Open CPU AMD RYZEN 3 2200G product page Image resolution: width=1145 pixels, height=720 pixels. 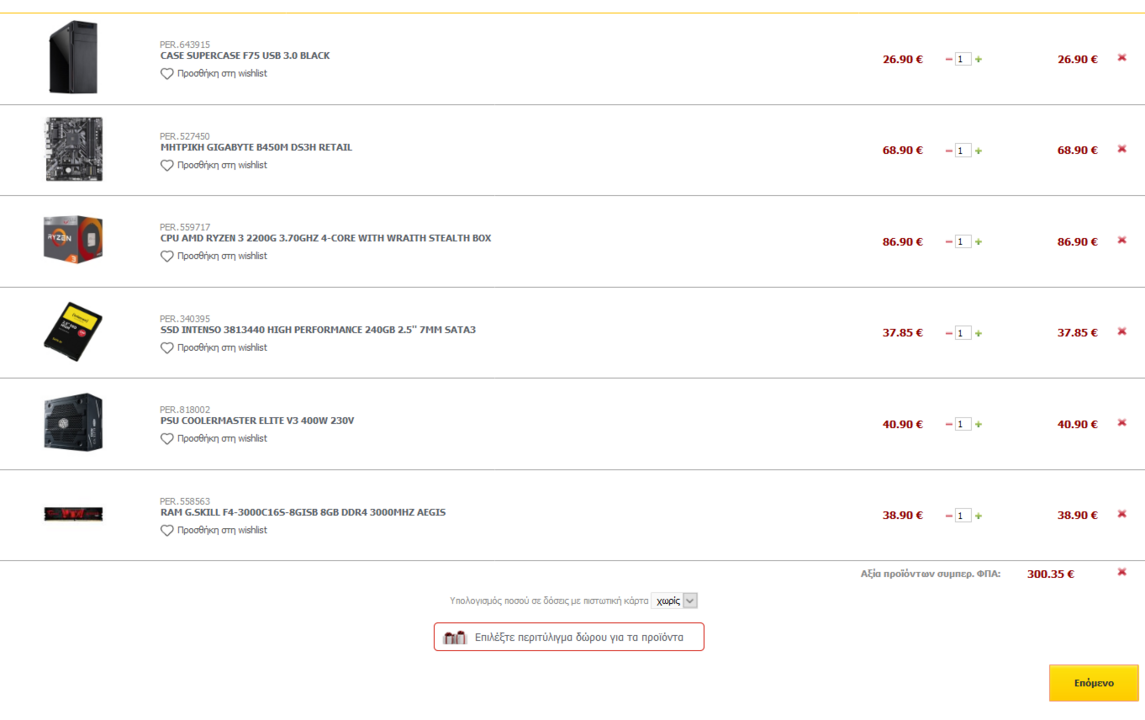326,238
